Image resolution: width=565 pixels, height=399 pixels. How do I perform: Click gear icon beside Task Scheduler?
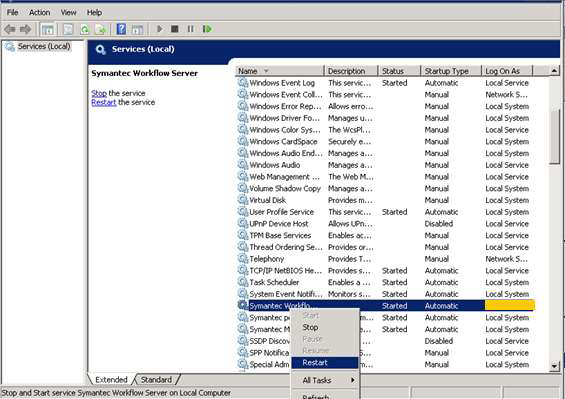coord(243,283)
